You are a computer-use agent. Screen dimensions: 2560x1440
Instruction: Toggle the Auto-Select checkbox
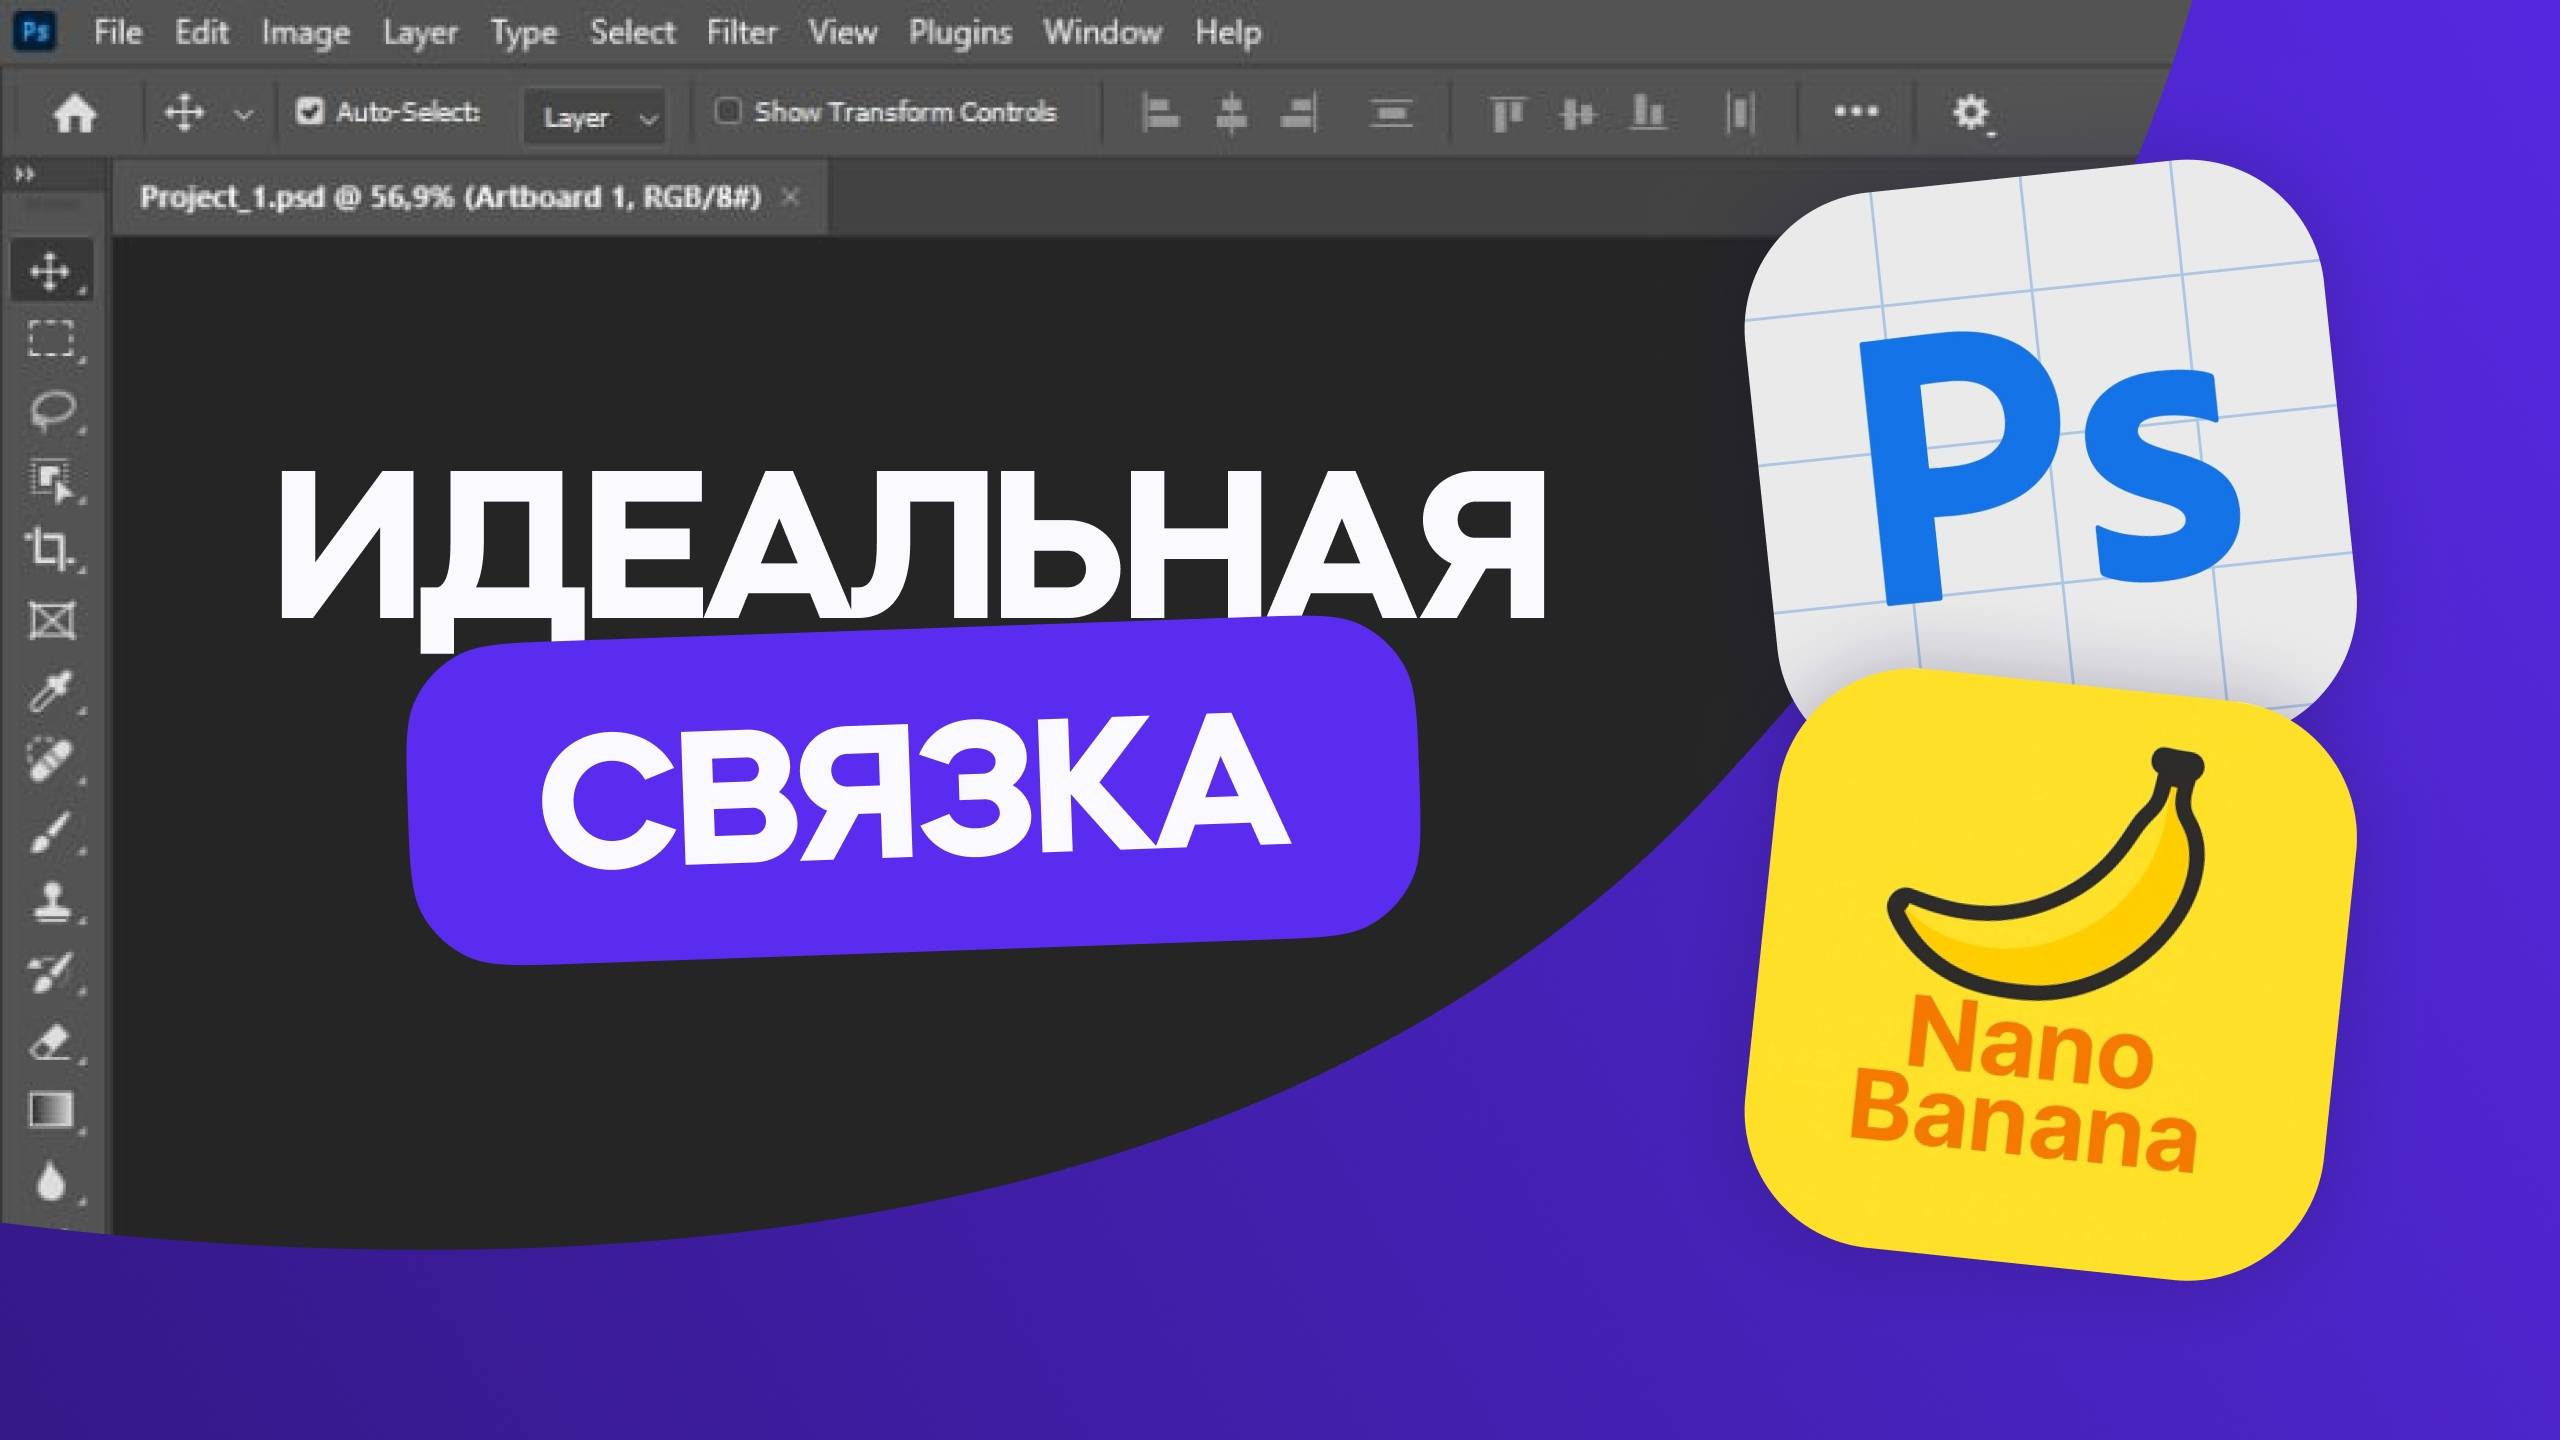(312, 112)
